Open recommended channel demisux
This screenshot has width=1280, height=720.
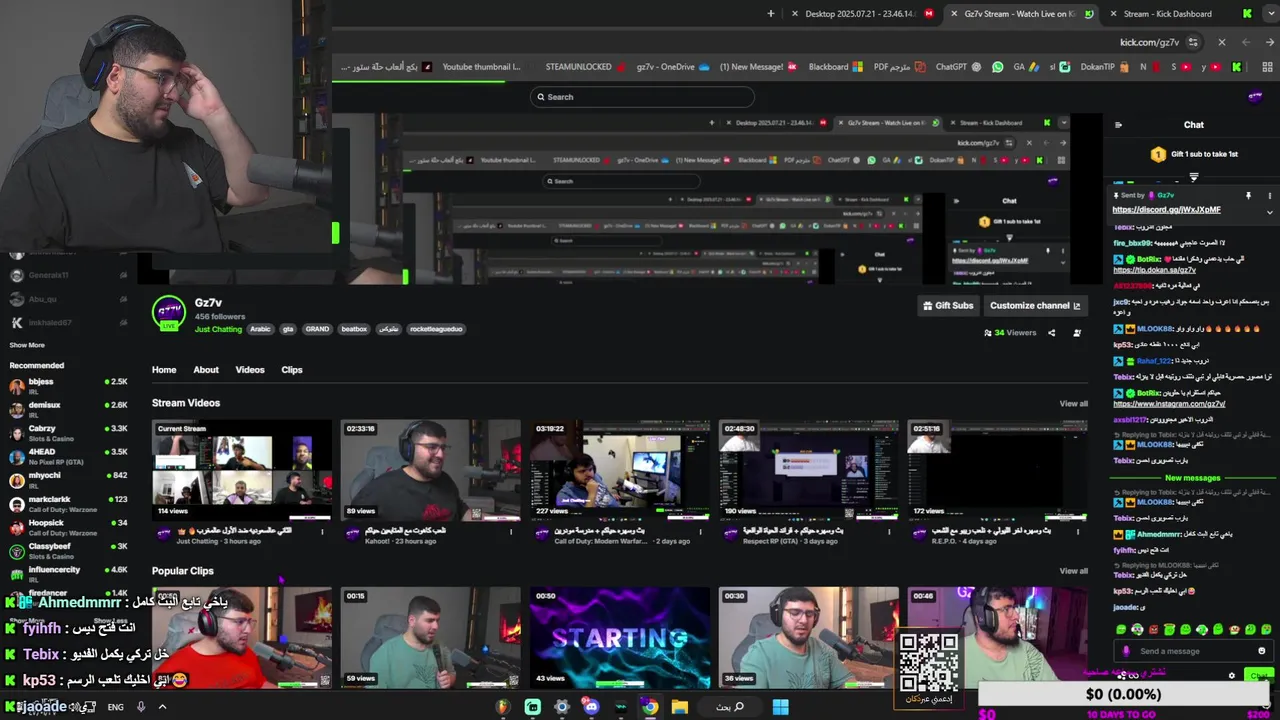[68, 408]
